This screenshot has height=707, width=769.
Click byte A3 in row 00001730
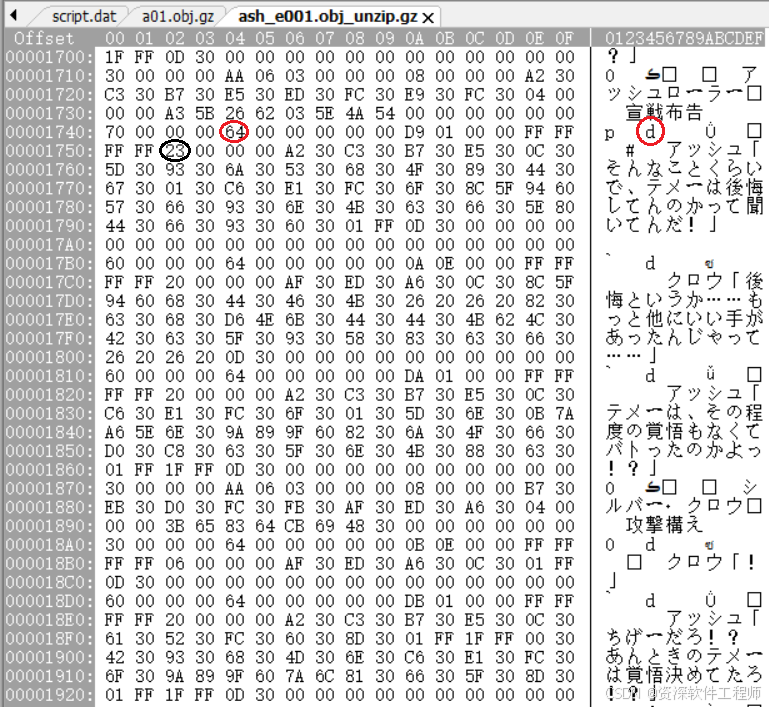[x=175, y=113]
